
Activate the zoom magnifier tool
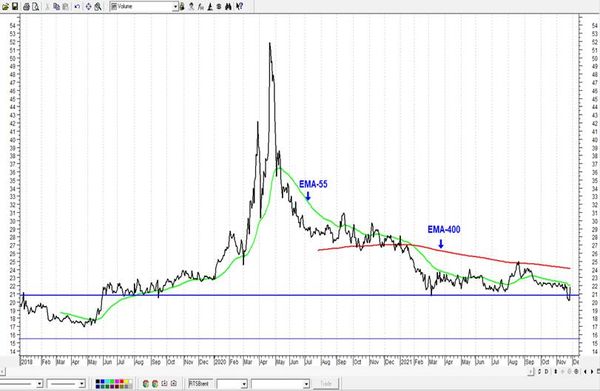pyautogui.click(x=98, y=6)
